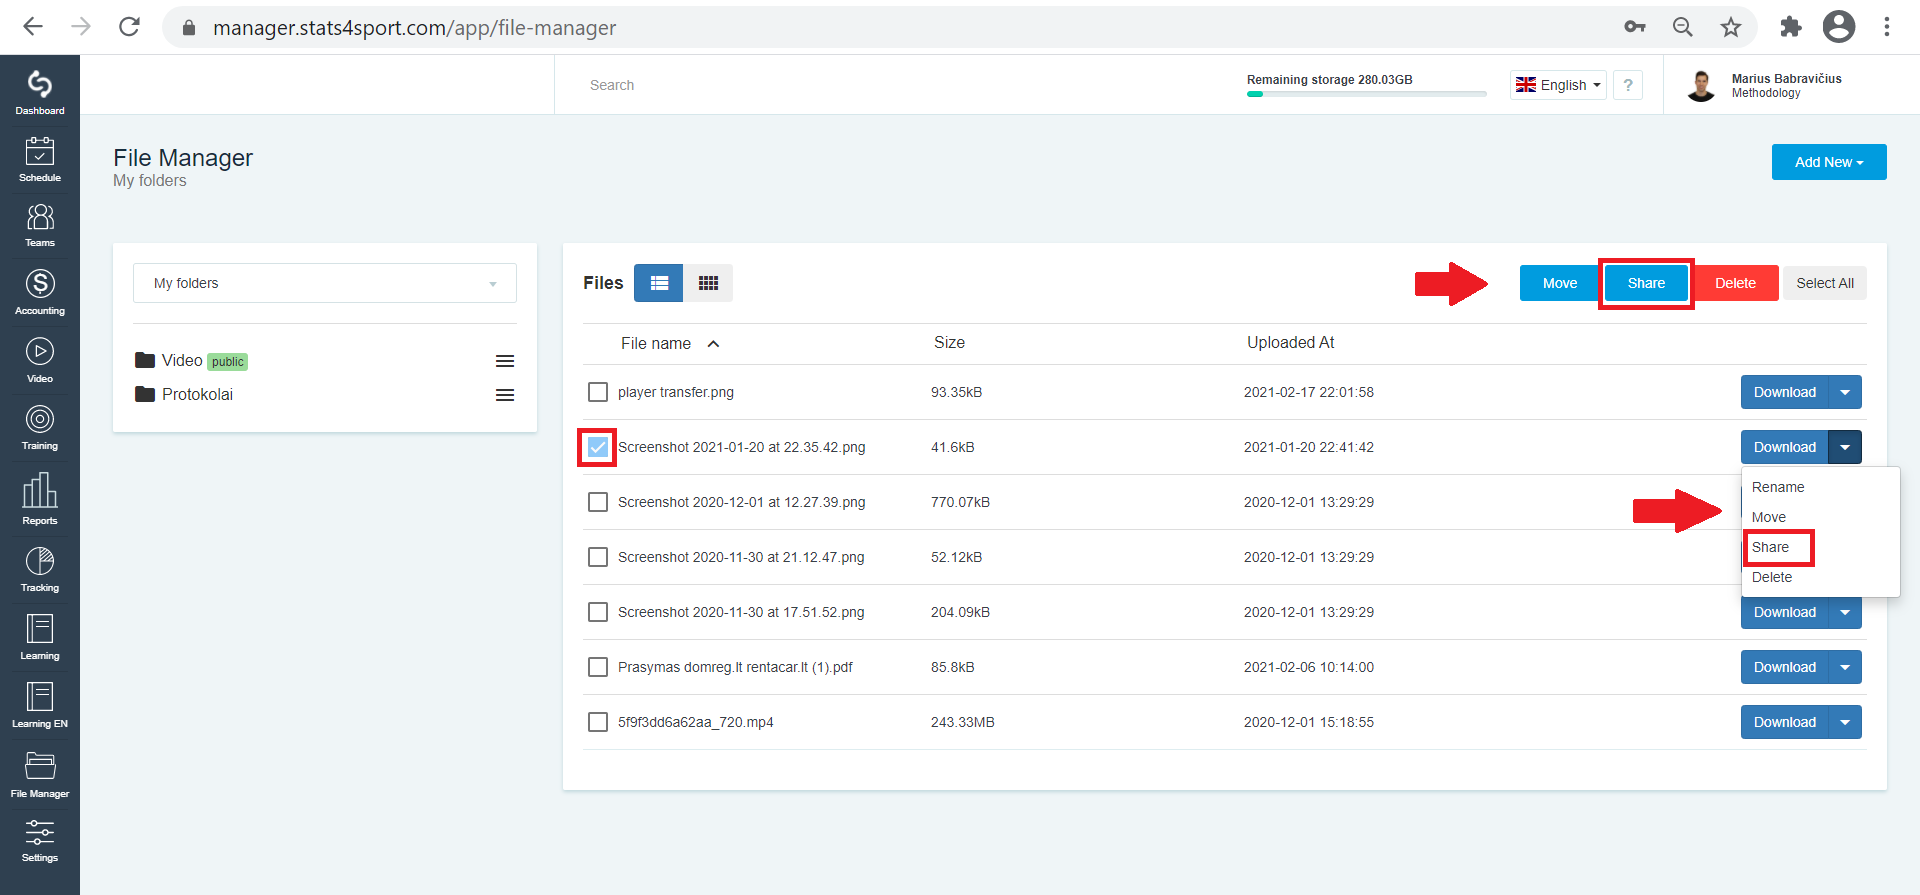Image resolution: width=1920 pixels, height=895 pixels.
Task: Switch Files to grid view
Action: click(708, 283)
